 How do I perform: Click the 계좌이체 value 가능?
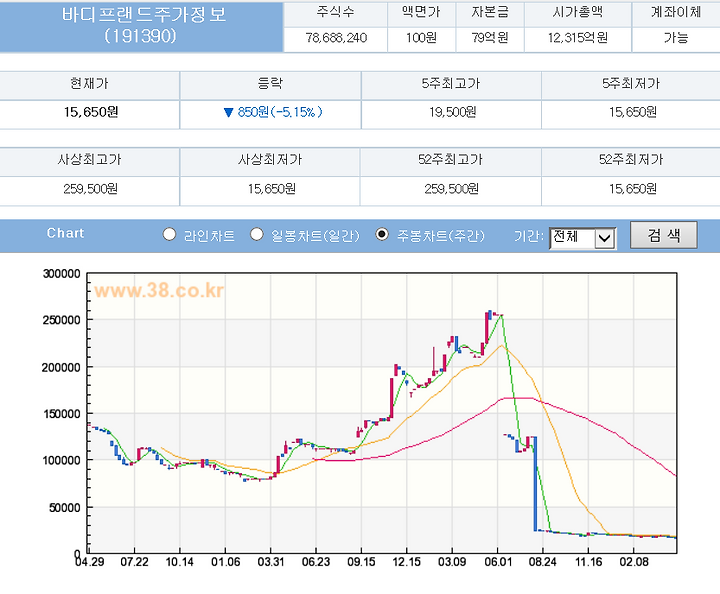(676, 38)
